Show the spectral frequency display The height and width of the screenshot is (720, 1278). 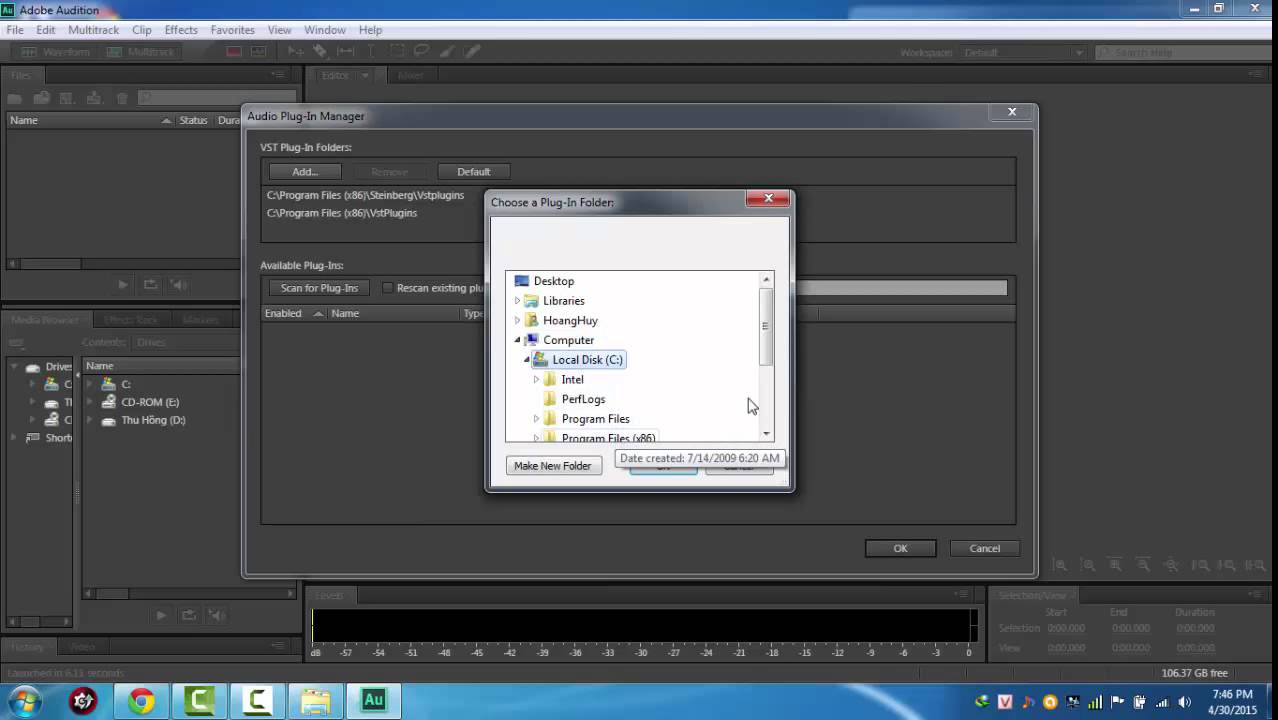coord(234,52)
